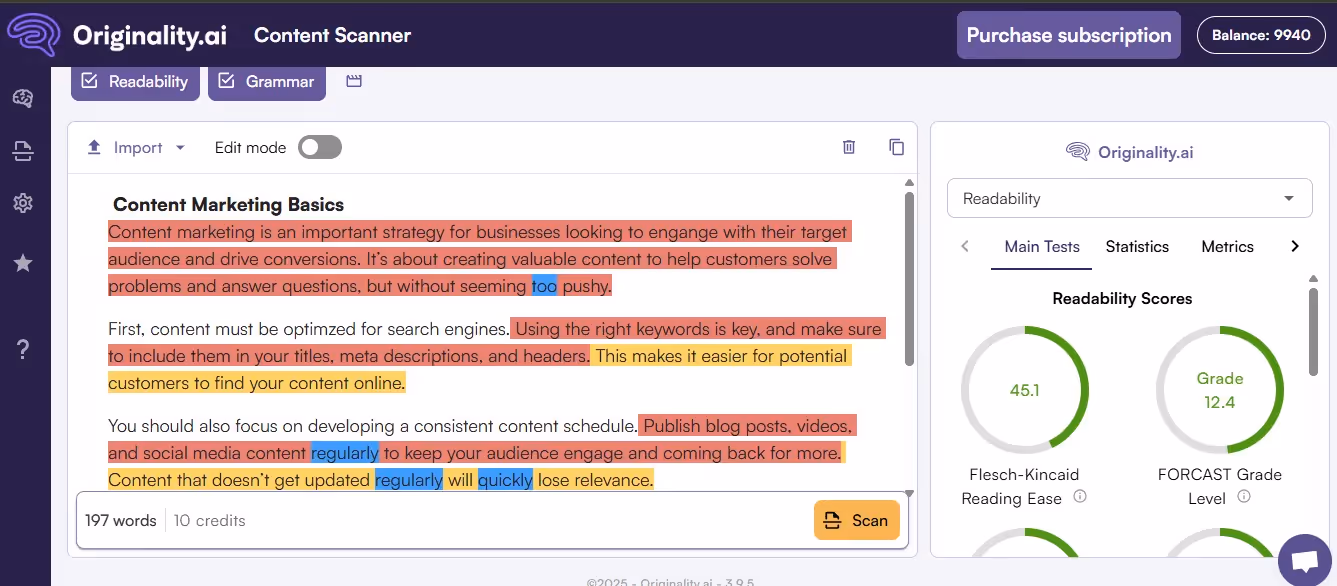The height and width of the screenshot is (586, 1337).
Task: Switch to the Statistics tab
Action: coord(1137,247)
